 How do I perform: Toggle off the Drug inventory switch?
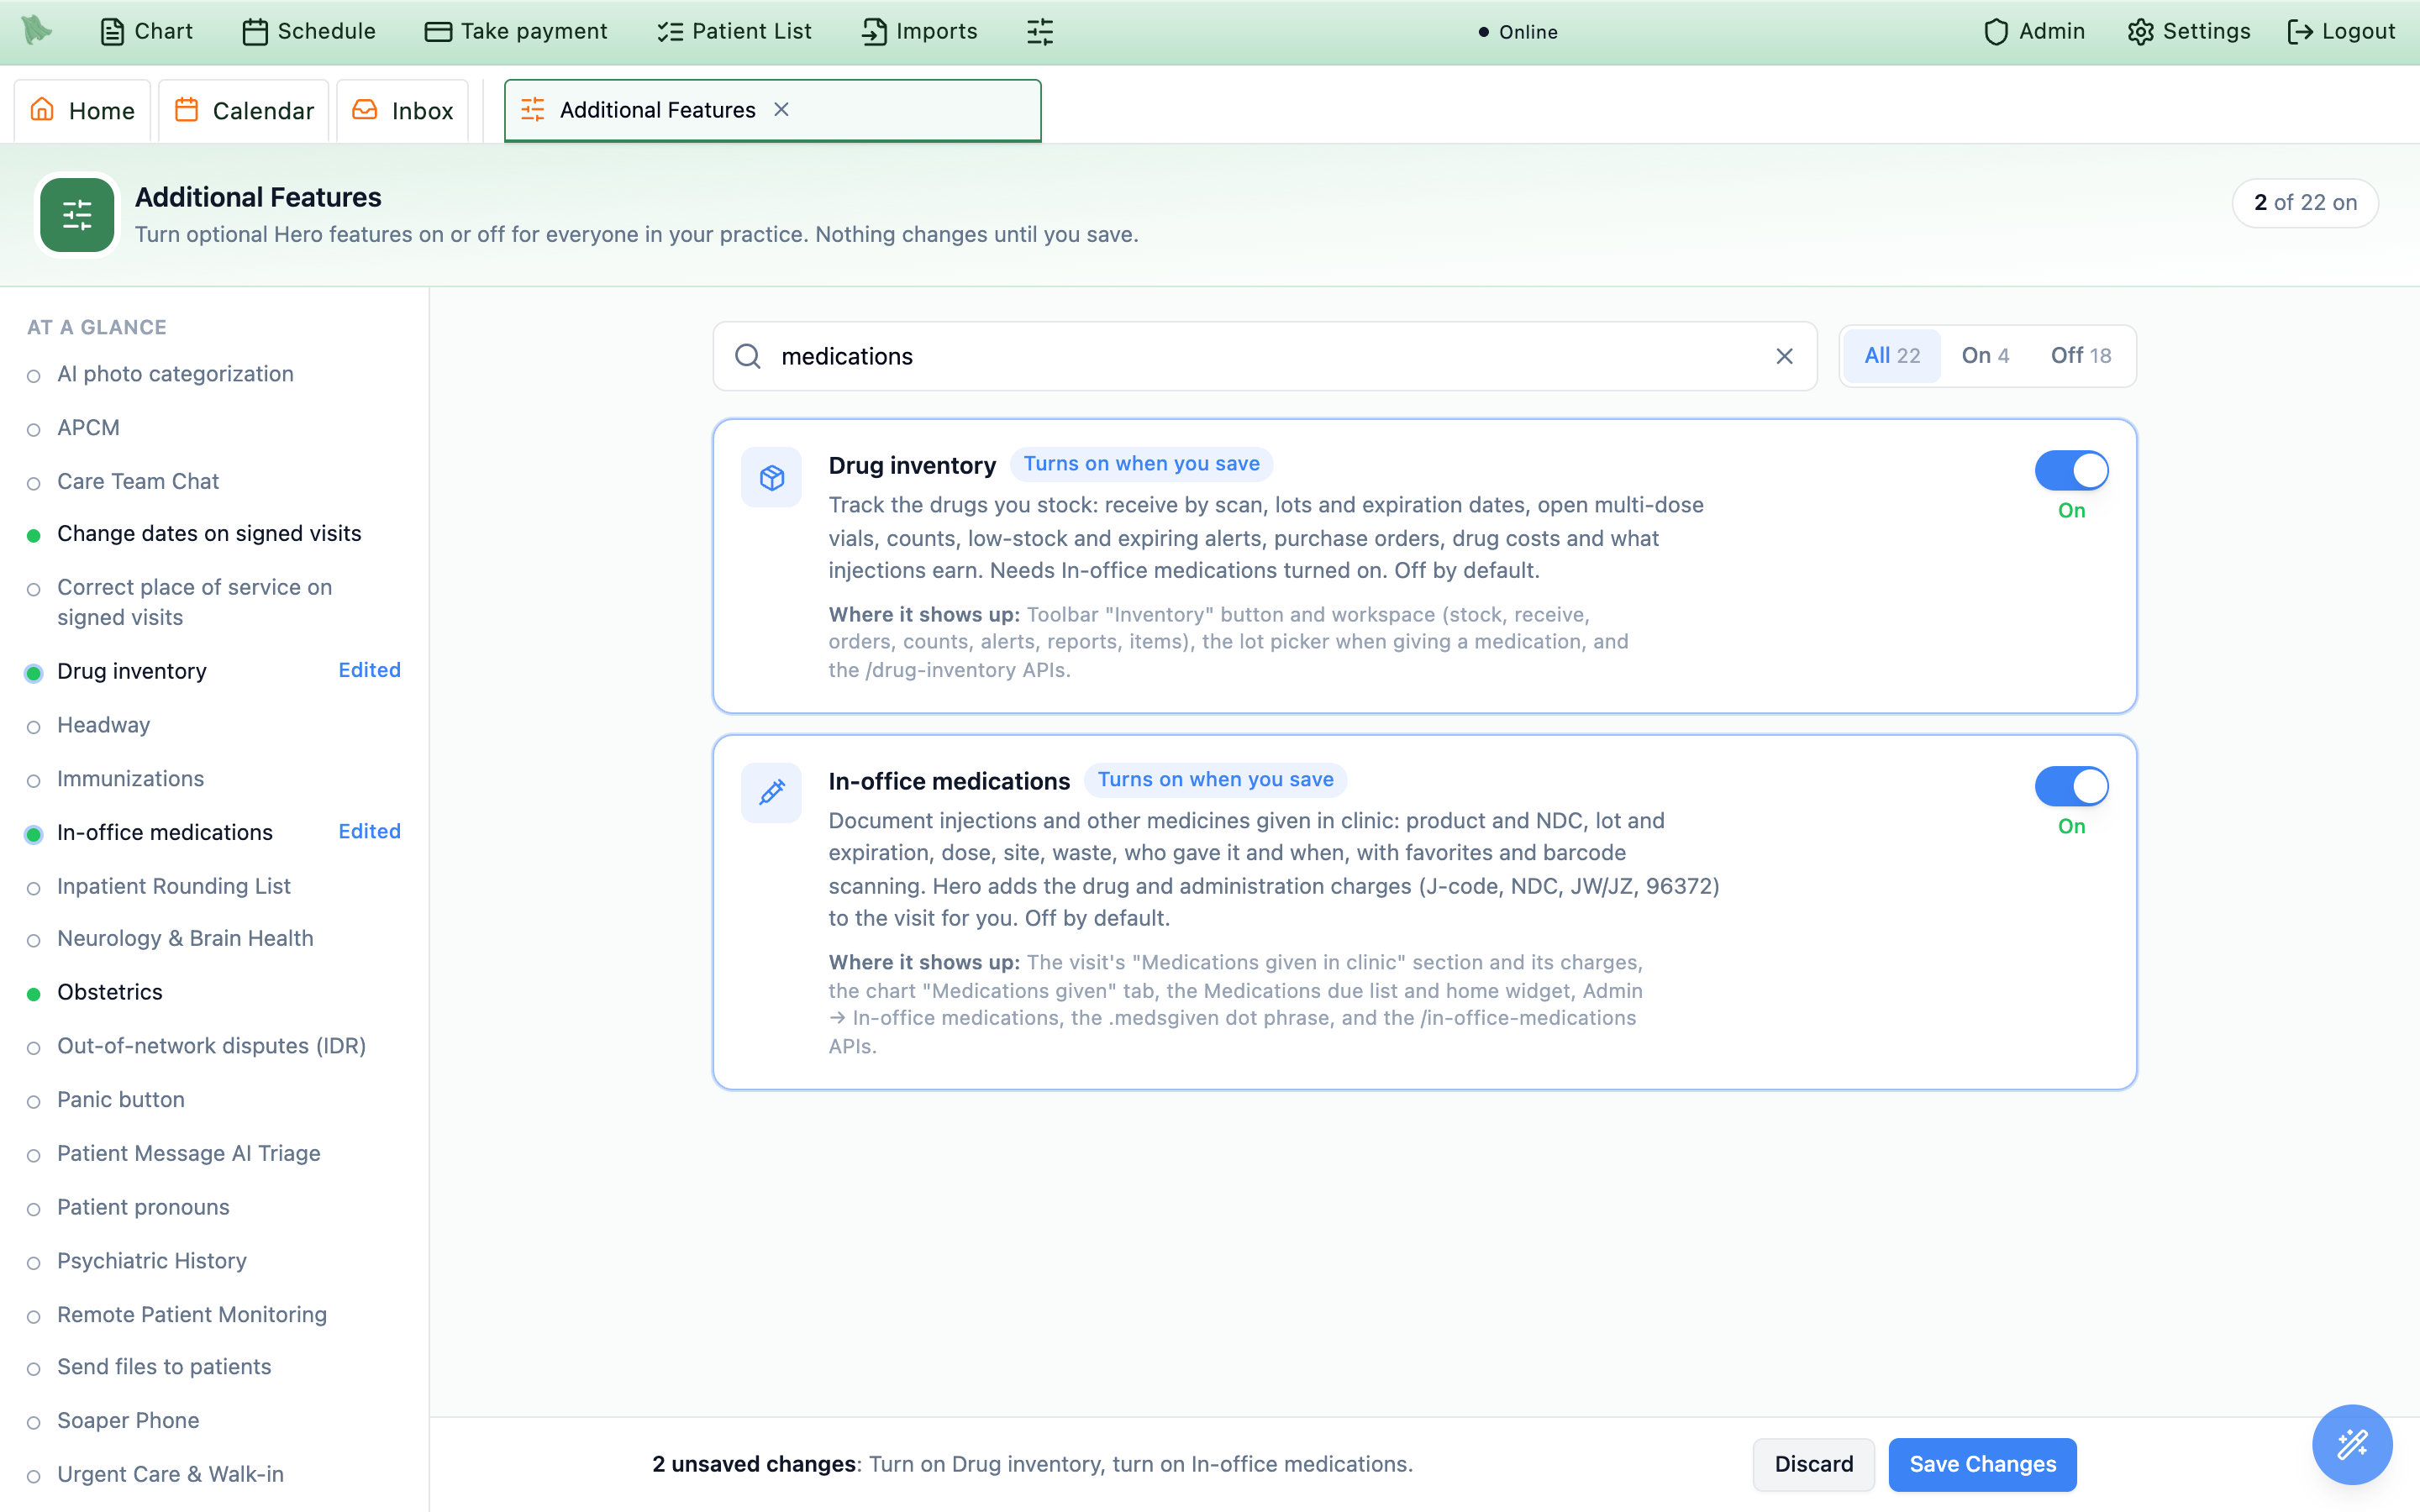(x=2071, y=470)
